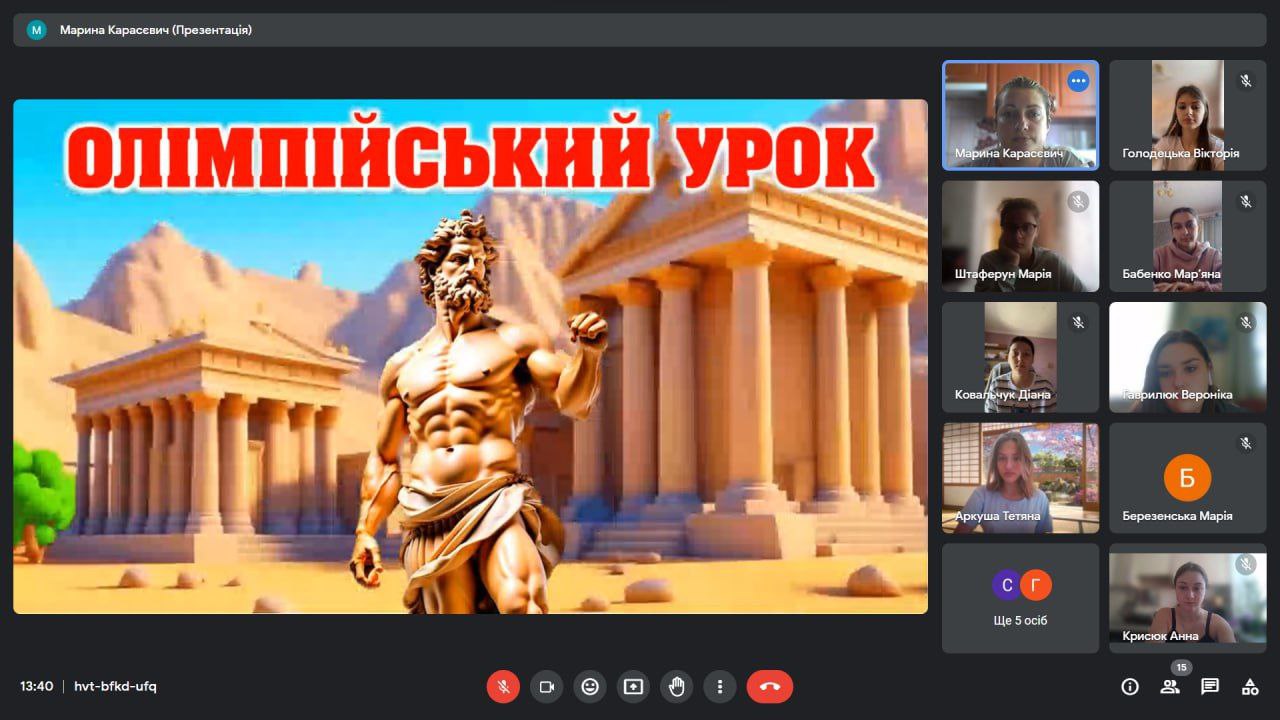Leave the call with the red hang-up button
The image size is (1280, 720).
pos(770,686)
